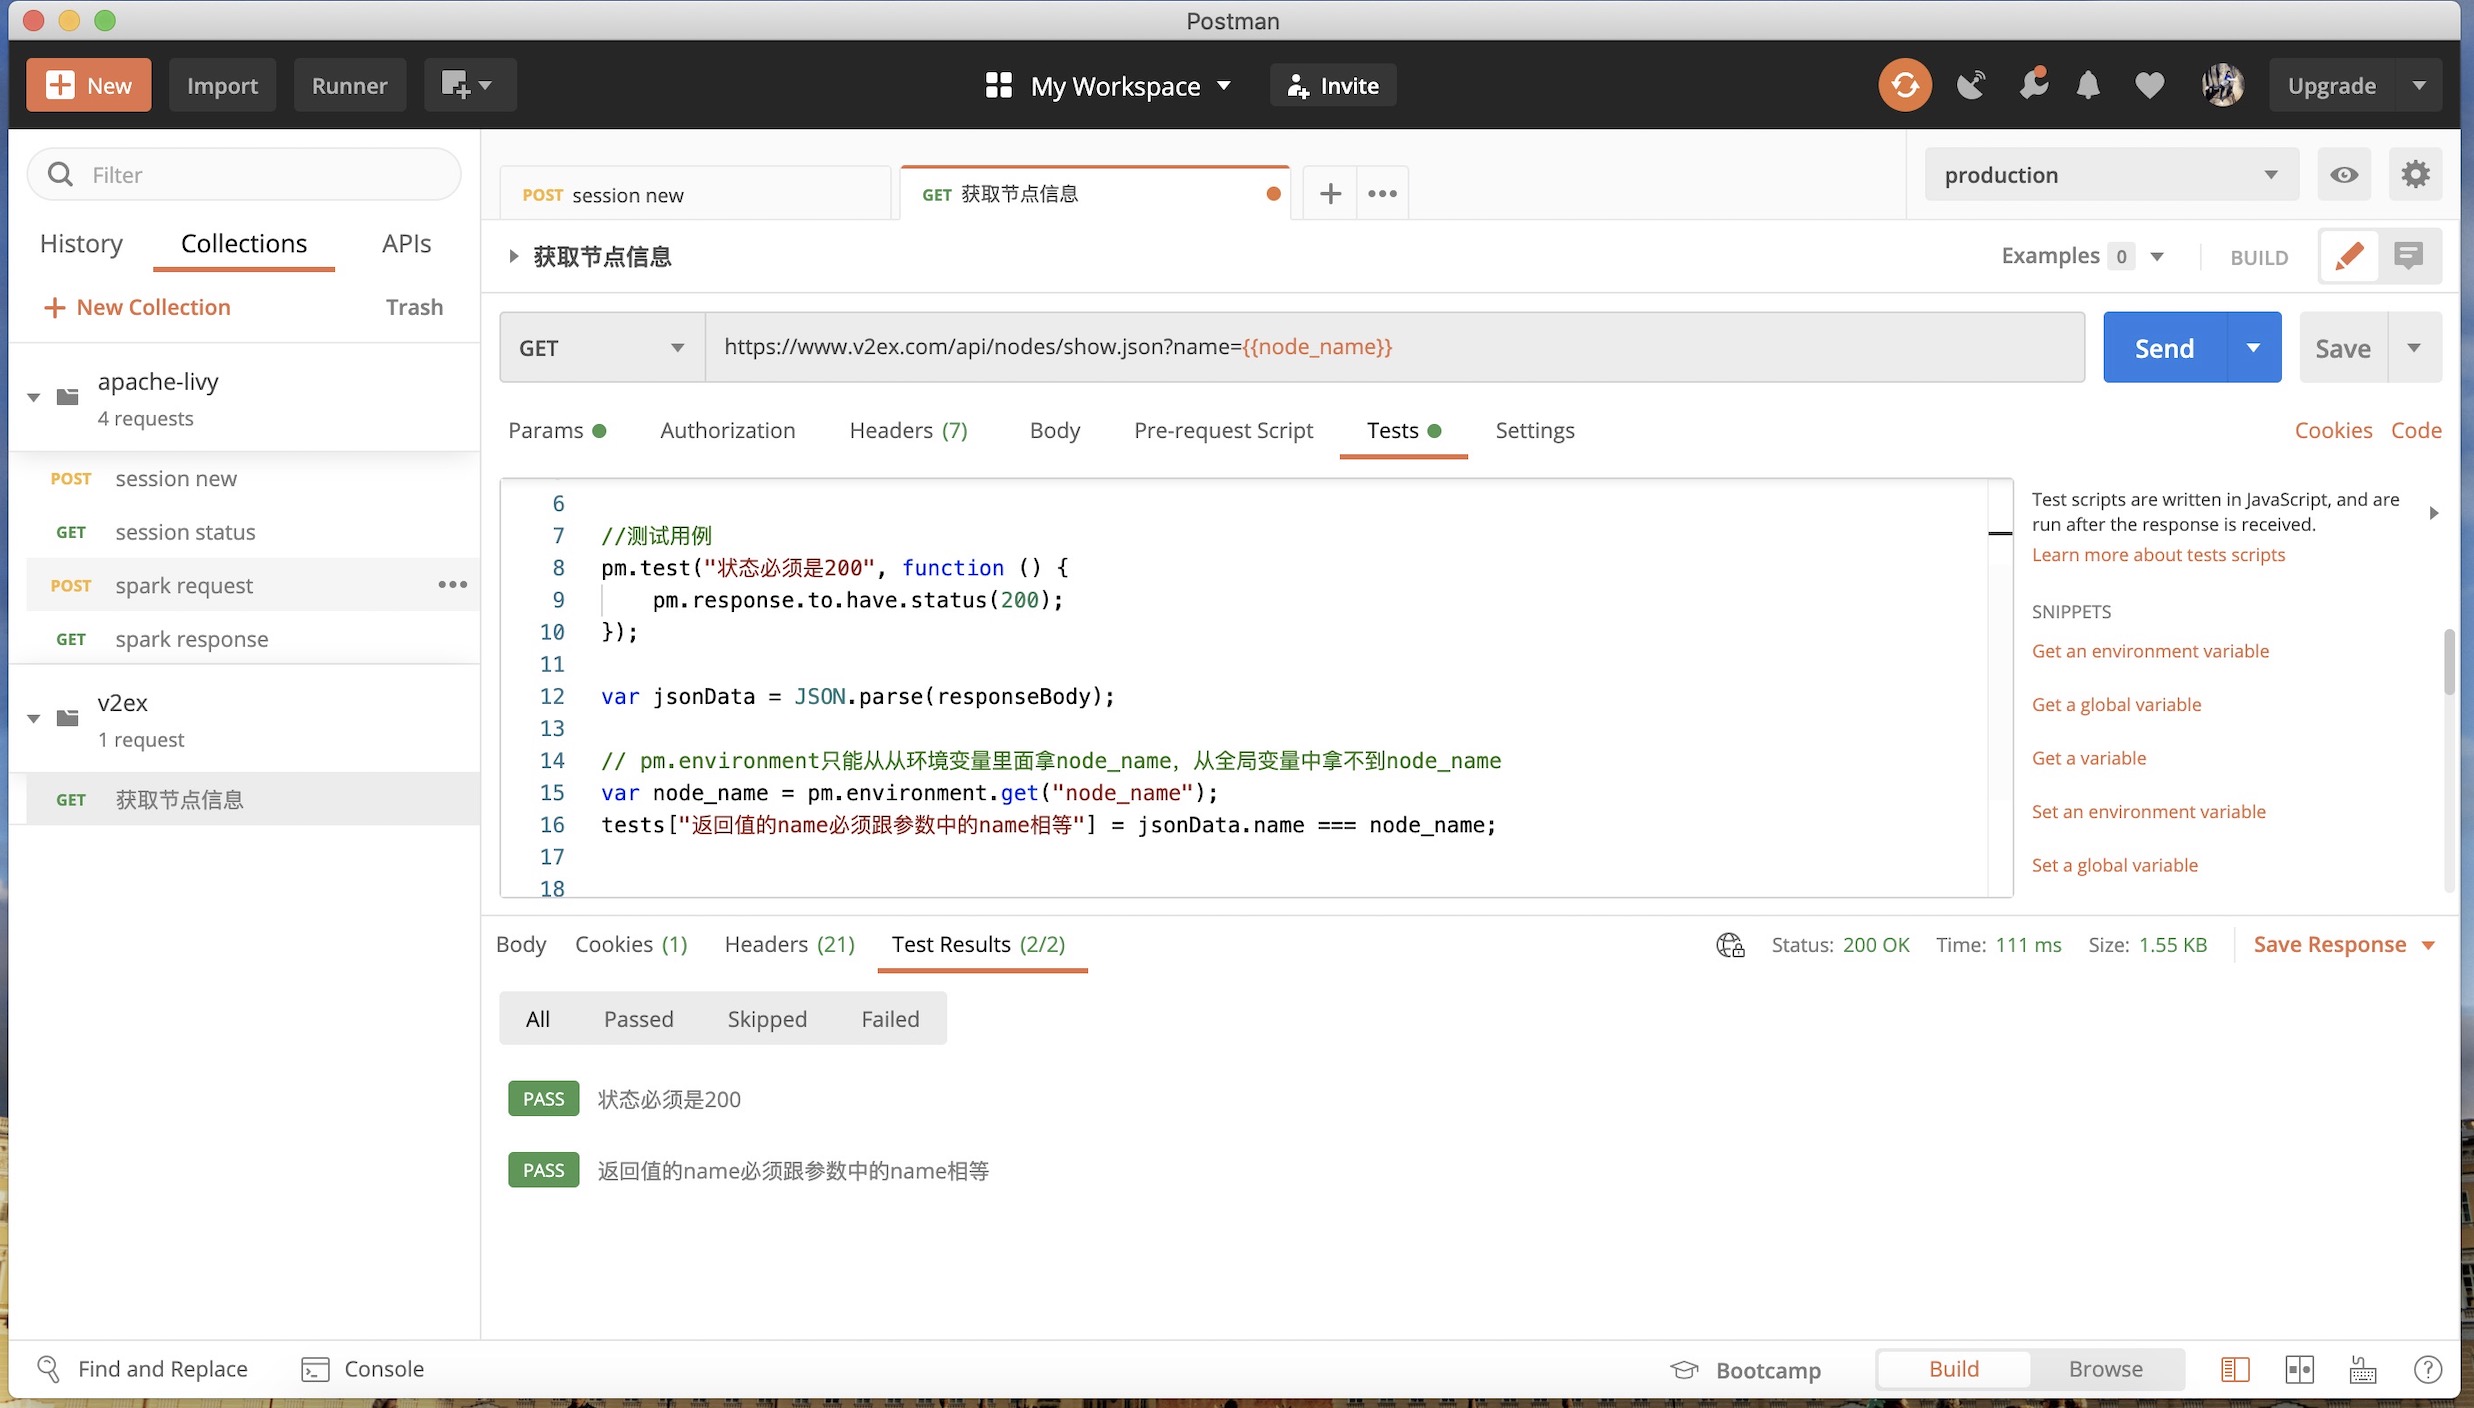
Task: Click the Send button
Action: click(x=2164, y=347)
